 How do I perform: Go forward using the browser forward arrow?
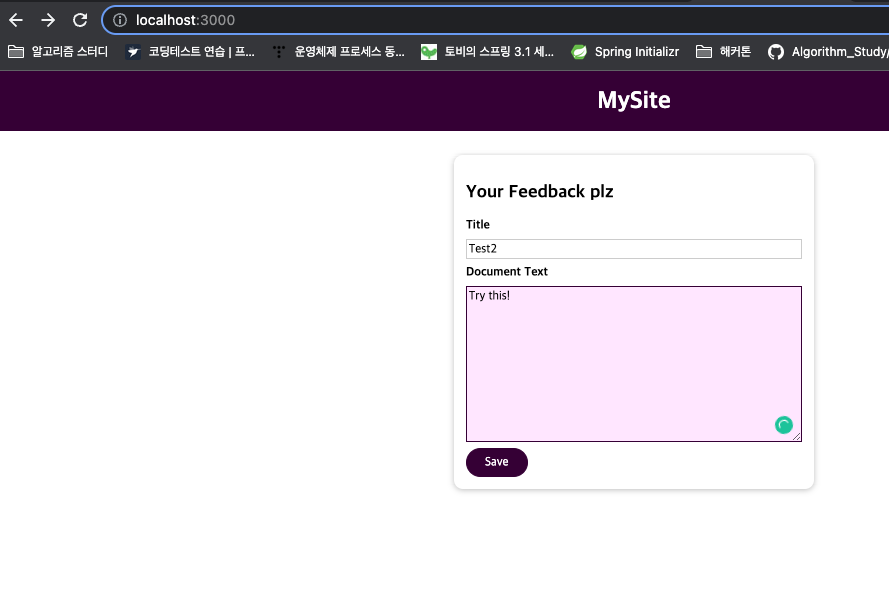48,20
